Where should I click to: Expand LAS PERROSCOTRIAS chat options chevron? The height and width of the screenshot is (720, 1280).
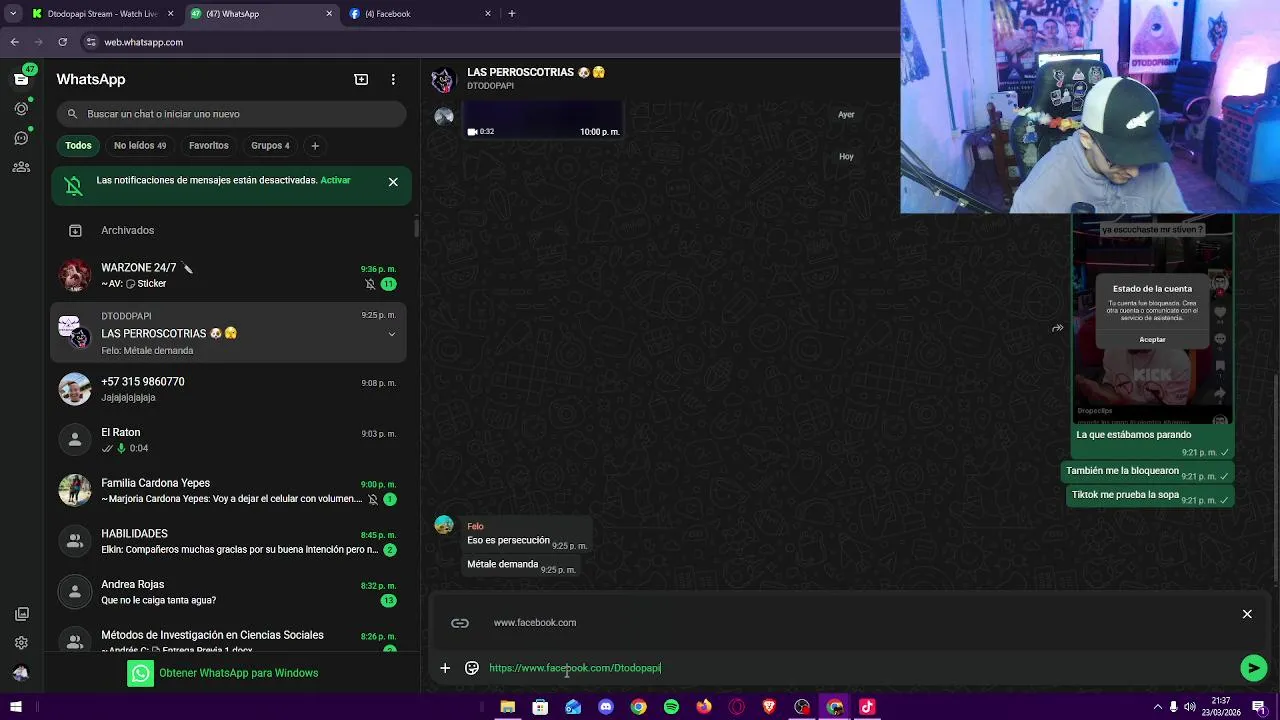click(x=391, y=334)
